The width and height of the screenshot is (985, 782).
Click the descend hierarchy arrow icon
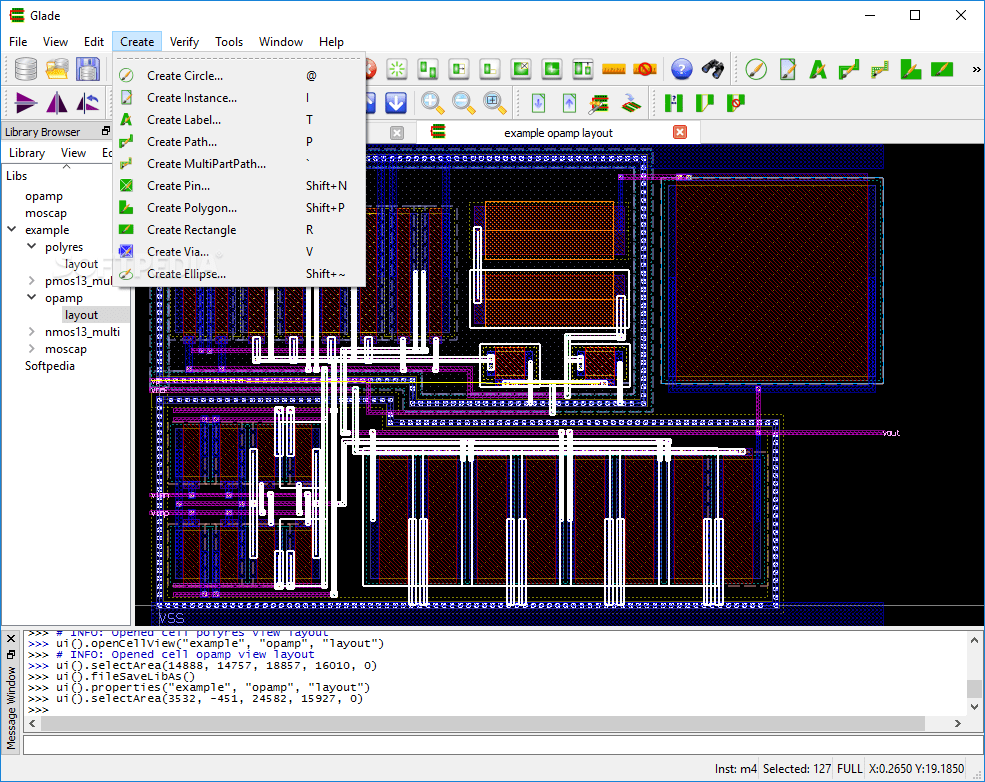pyautogui.click(x=538, y=103)
